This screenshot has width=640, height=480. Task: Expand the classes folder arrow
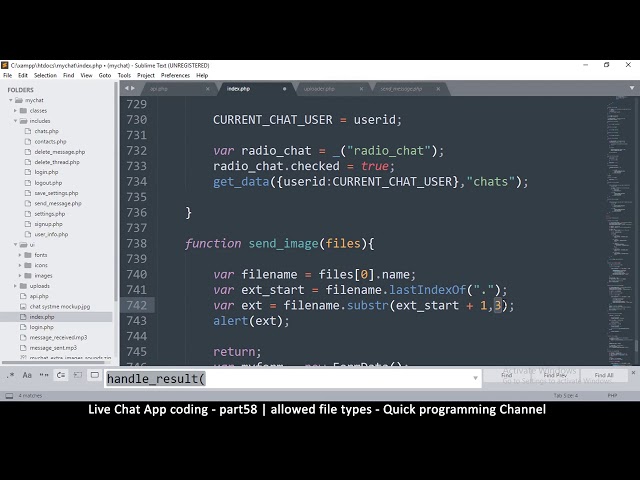click(x=16, y=111)
